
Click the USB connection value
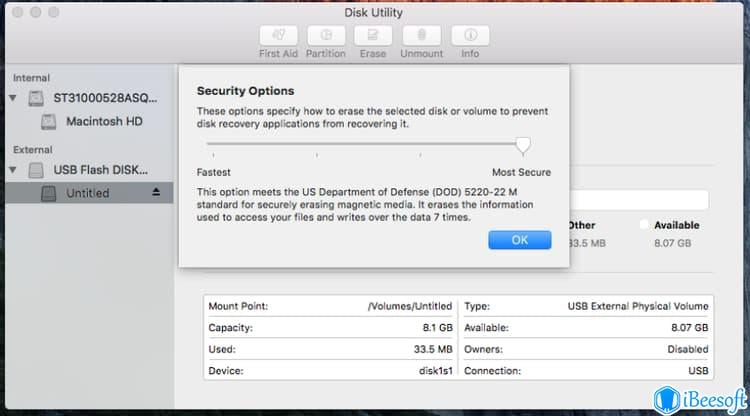[698, 371]
